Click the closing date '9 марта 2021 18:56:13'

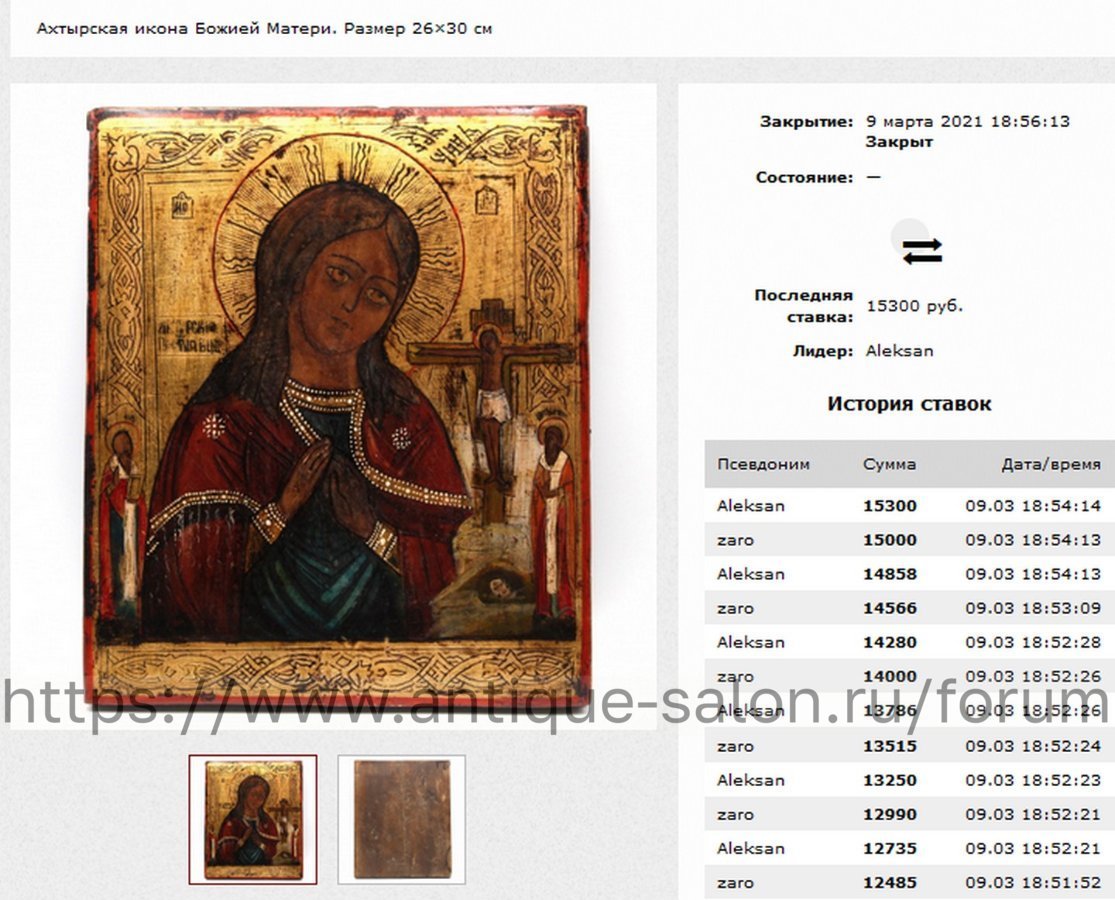(x=968, y=122)
